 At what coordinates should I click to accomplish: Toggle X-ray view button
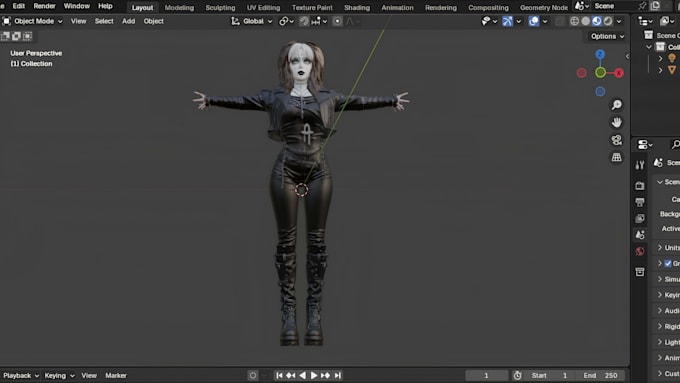pyautogui.click(x=560, y=21)
